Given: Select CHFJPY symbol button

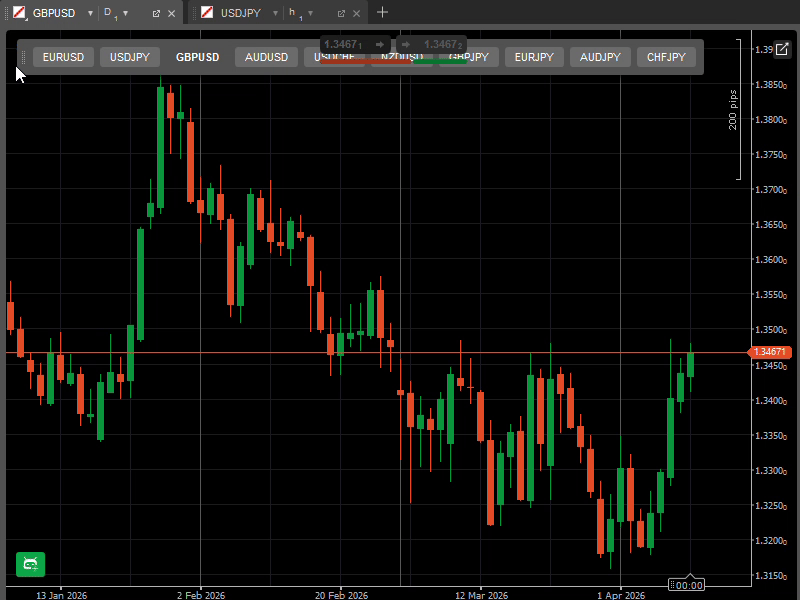Looking at the screenshot, I should (666, 57).
